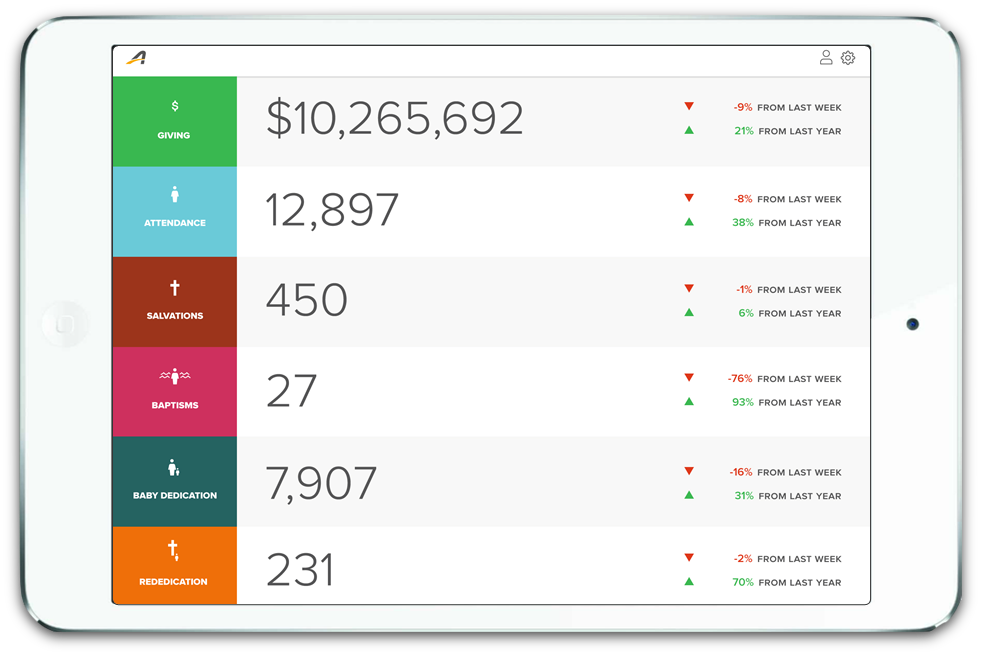Click the 70% from last year text
The height and width of the screenshot is (655, 981).
(786, 582)
